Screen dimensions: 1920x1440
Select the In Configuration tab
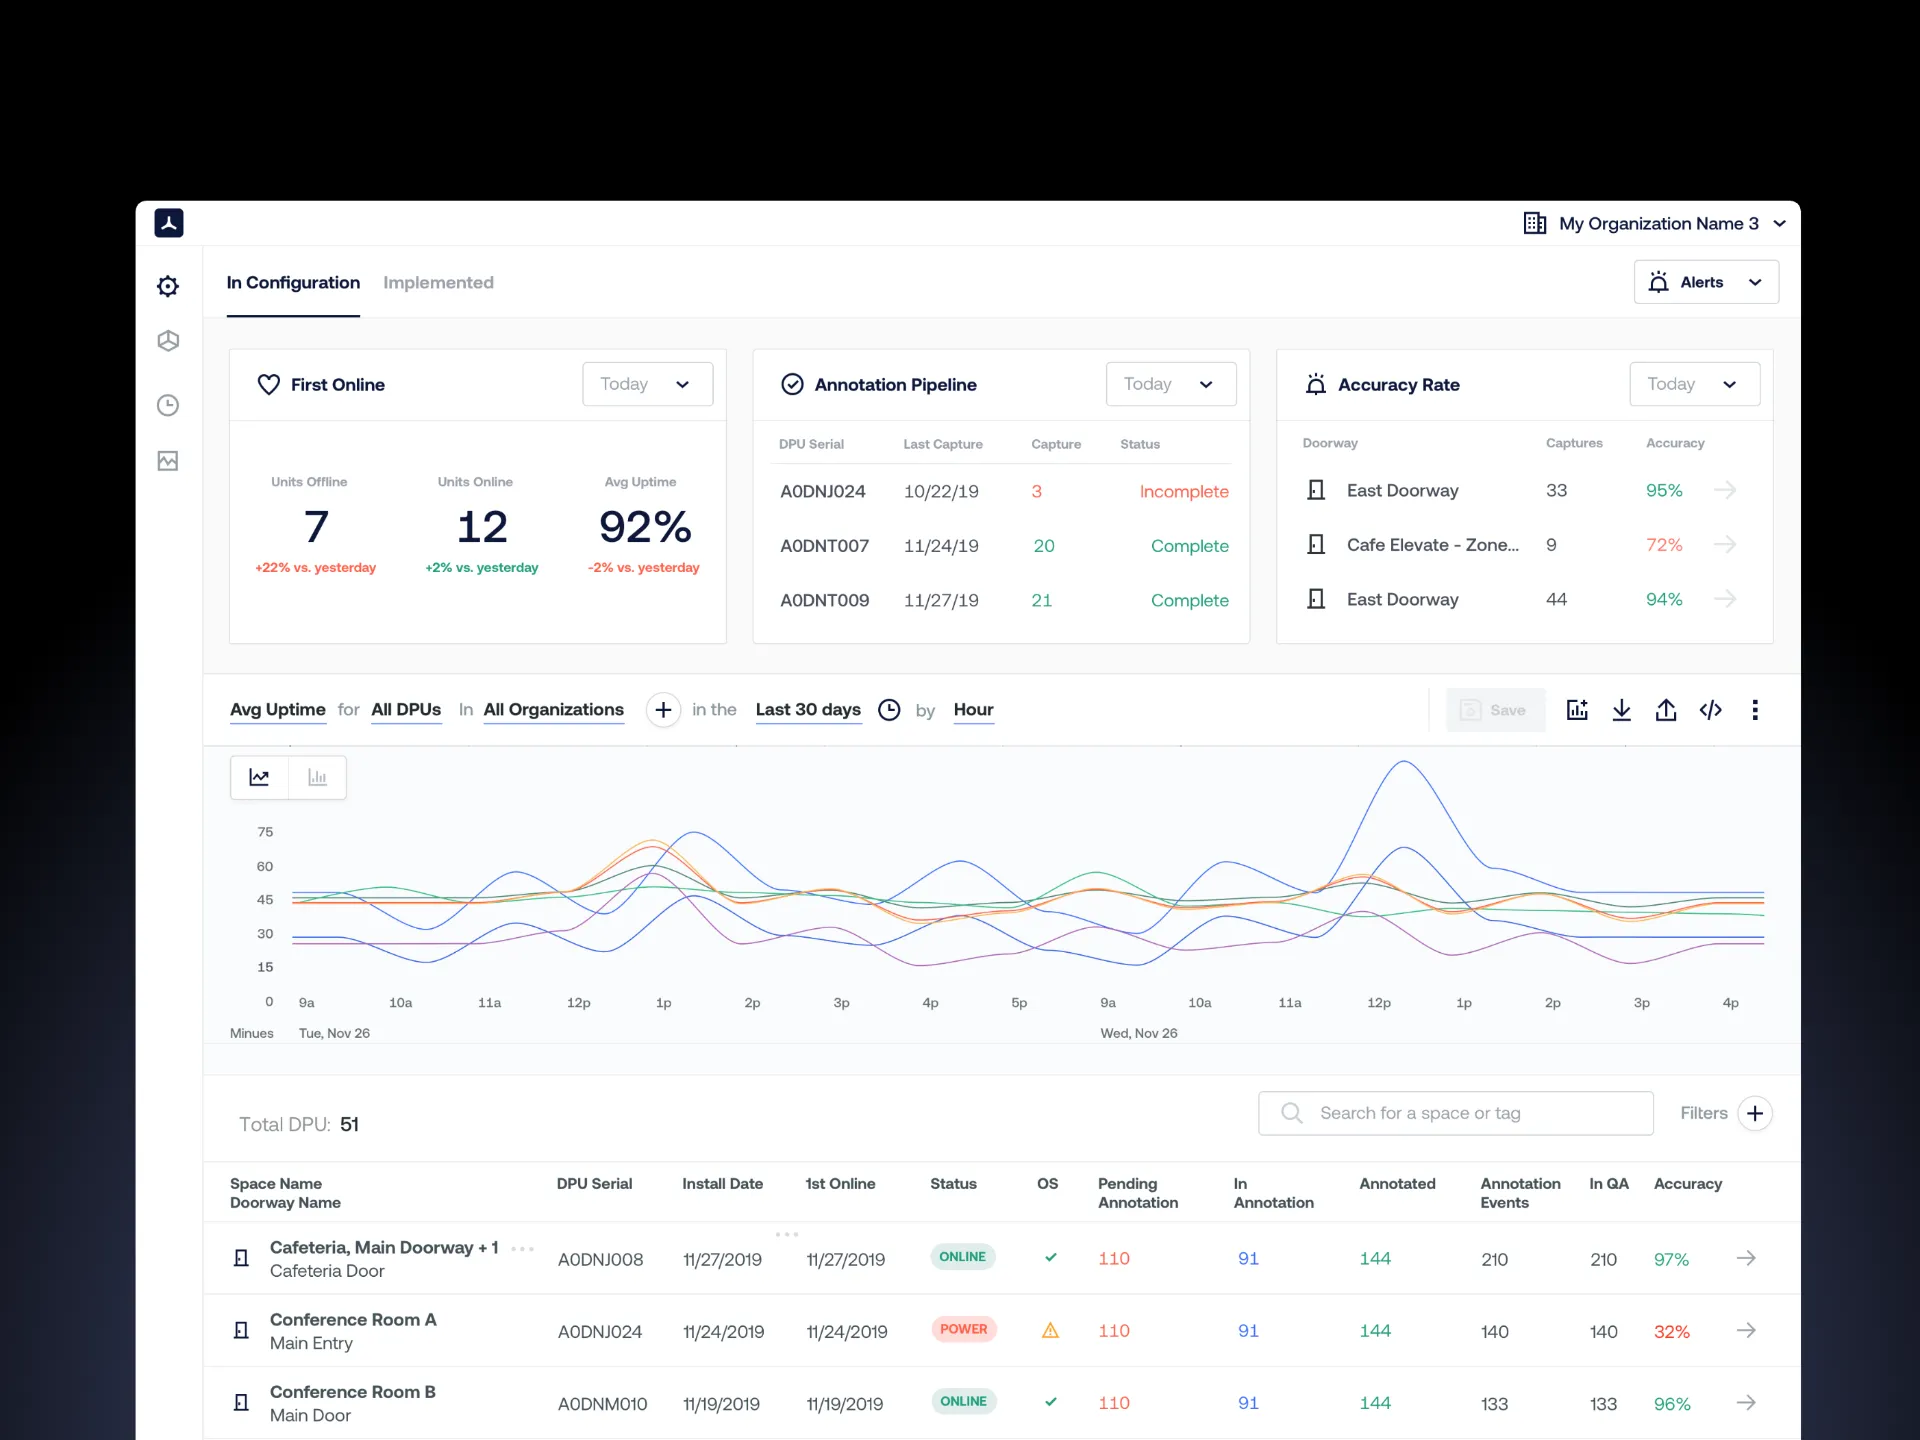(x=293, y=283)
